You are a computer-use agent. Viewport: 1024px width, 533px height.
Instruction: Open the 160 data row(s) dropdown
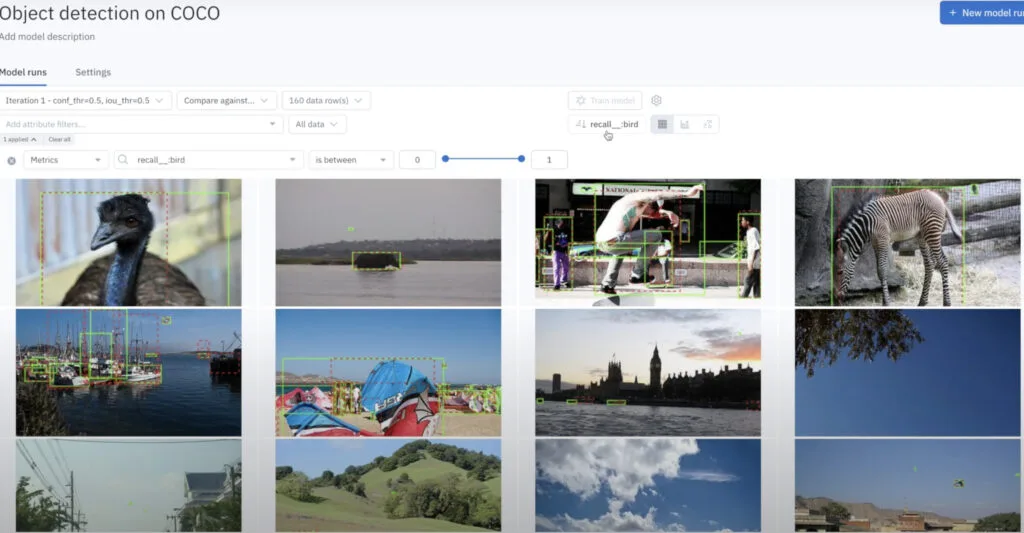pyautogui.click(x=326, y=100)
